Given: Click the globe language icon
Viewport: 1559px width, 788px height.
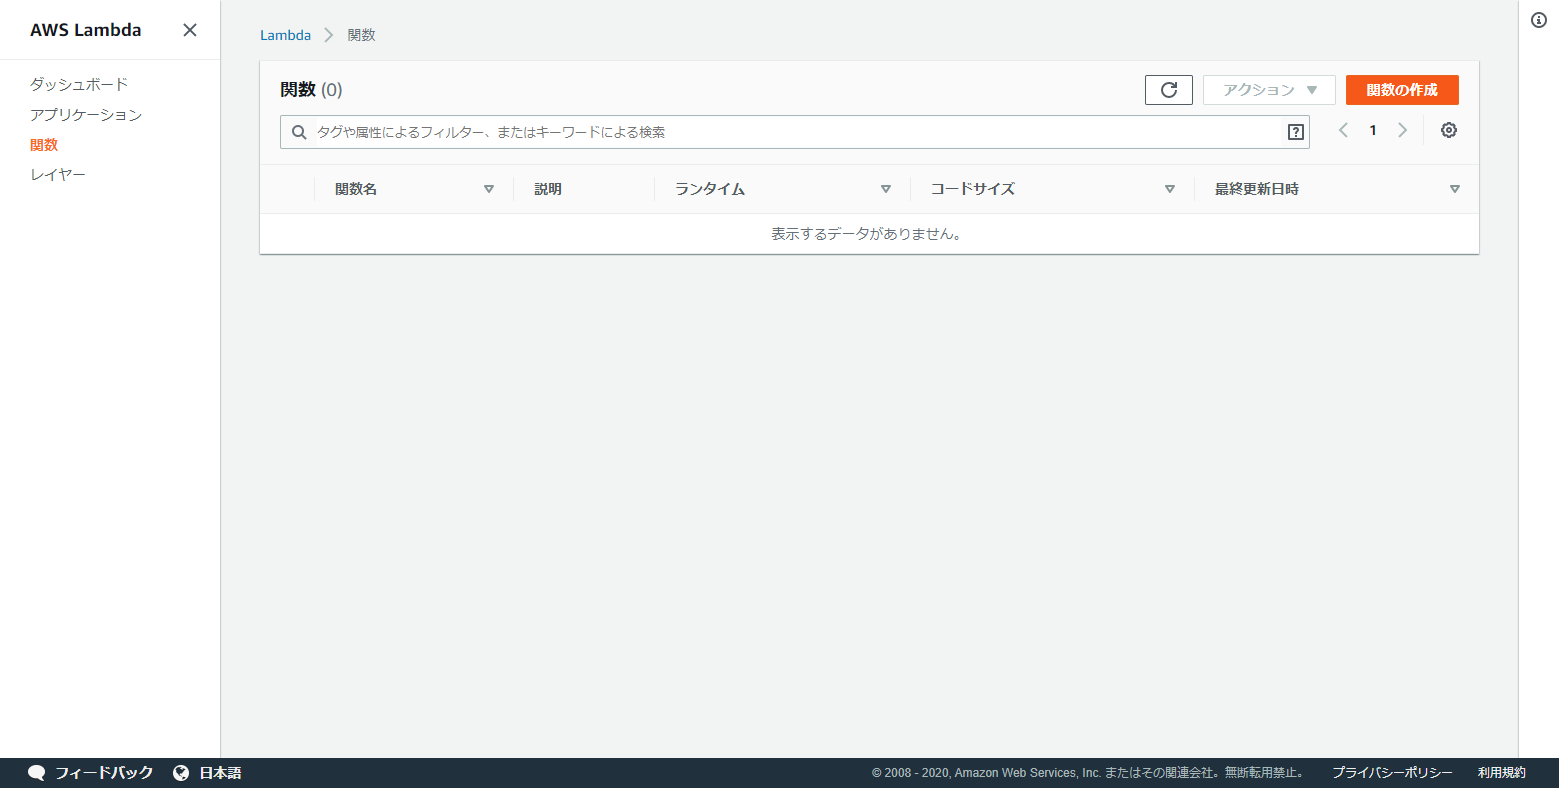Looking at the screenshot, I should (x=181, y=773).
